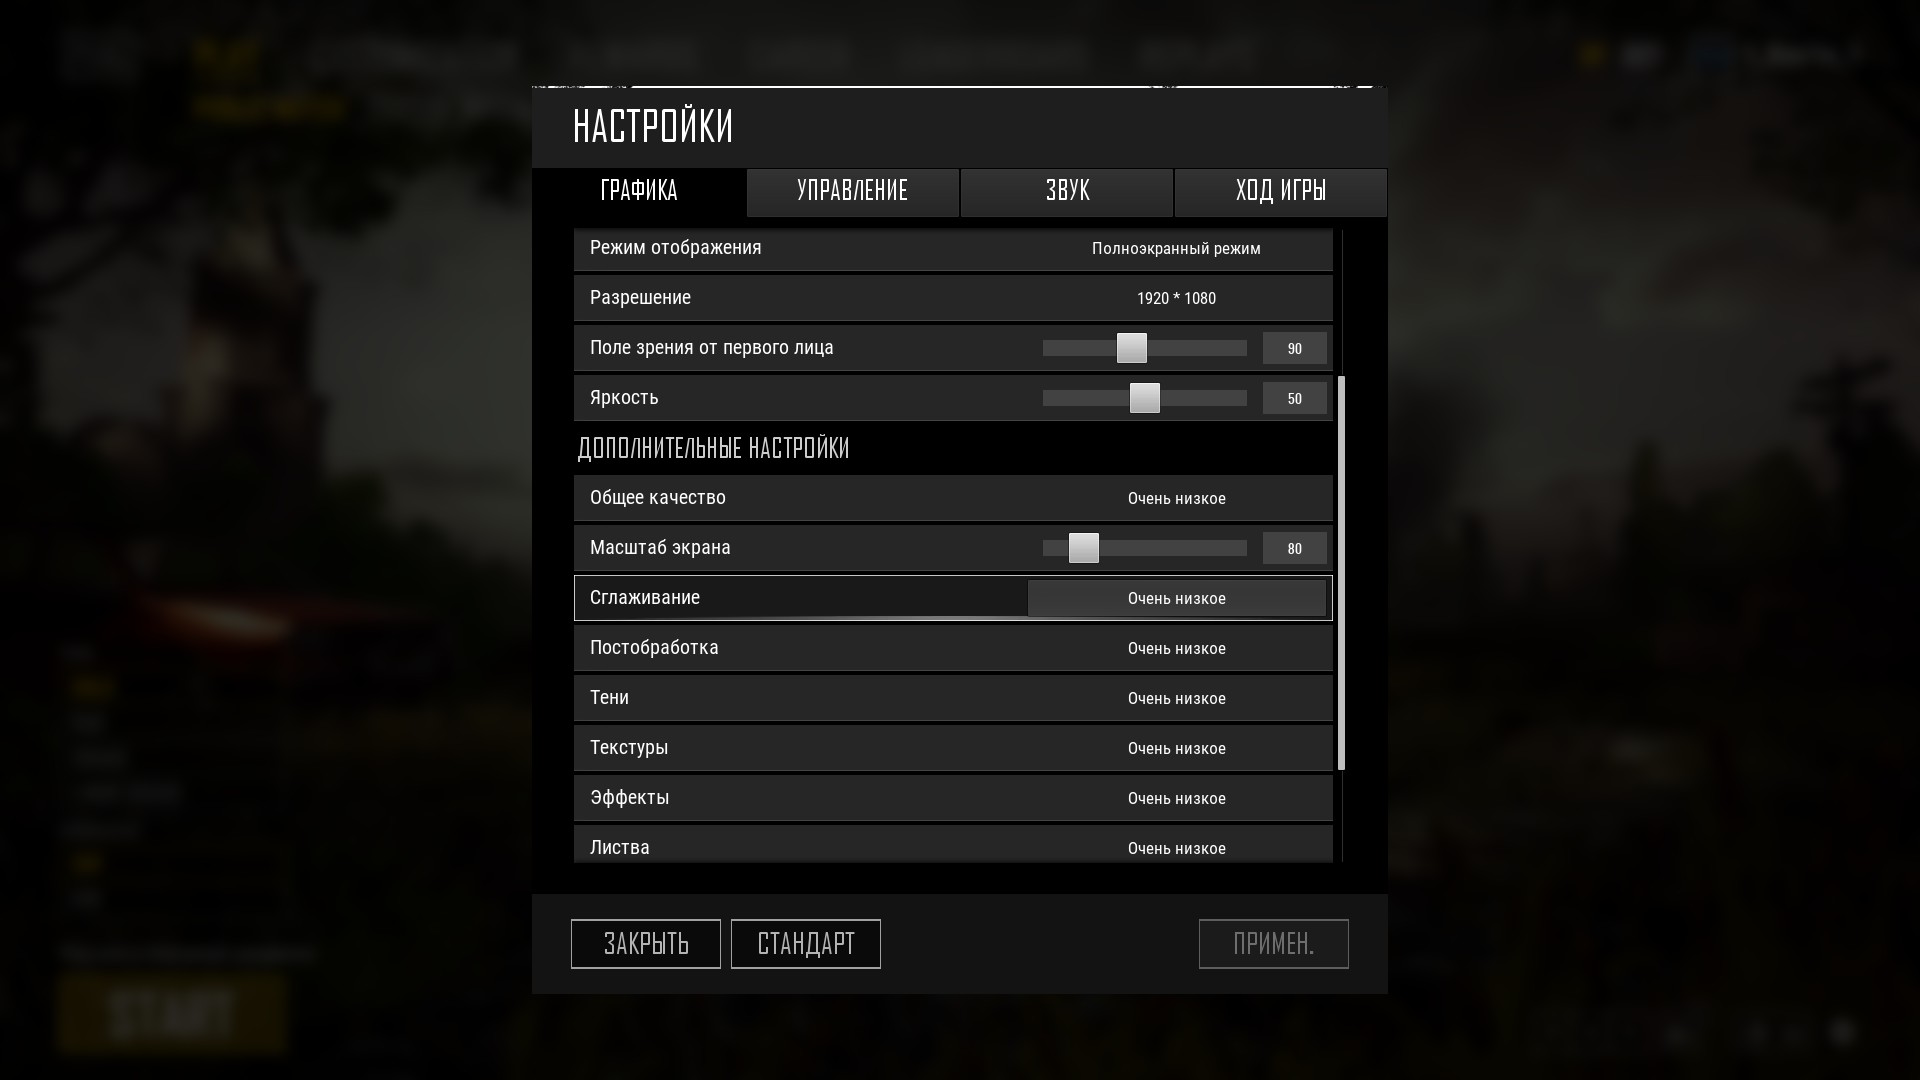Click the settings list scrollbar
The image size is (1920, 1080).
pos(1342,573)
